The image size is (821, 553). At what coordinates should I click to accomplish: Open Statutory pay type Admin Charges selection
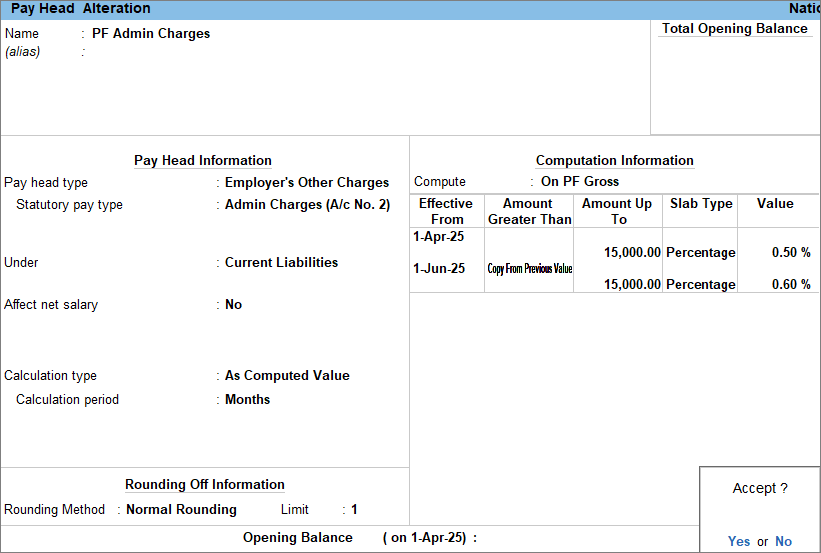[x=307, y=205]
